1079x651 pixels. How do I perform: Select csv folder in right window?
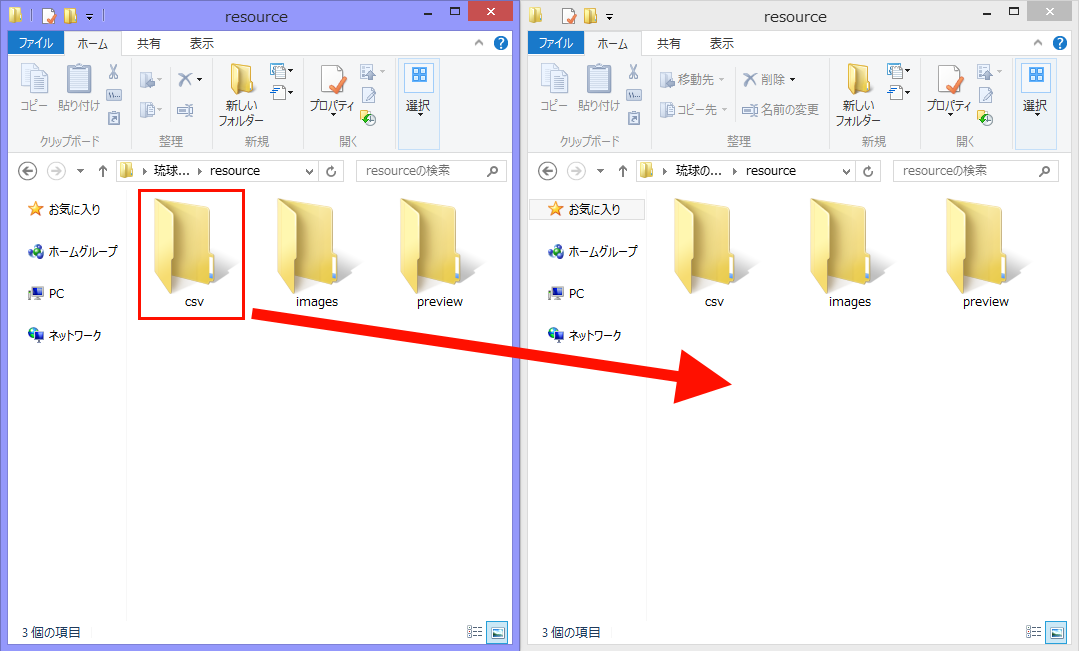click(714, 254)
